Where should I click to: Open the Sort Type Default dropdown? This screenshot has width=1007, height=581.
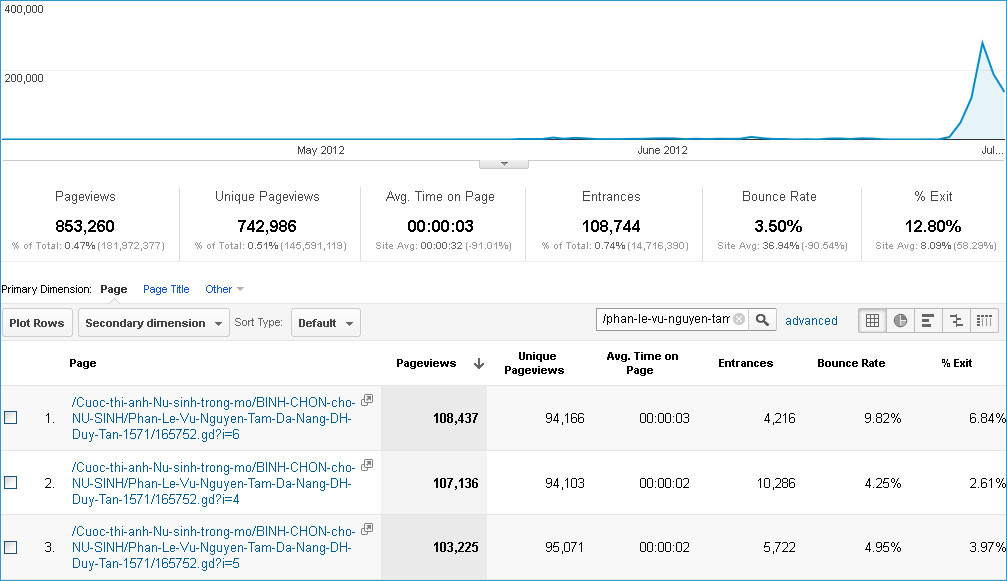(x=326, y=323)
